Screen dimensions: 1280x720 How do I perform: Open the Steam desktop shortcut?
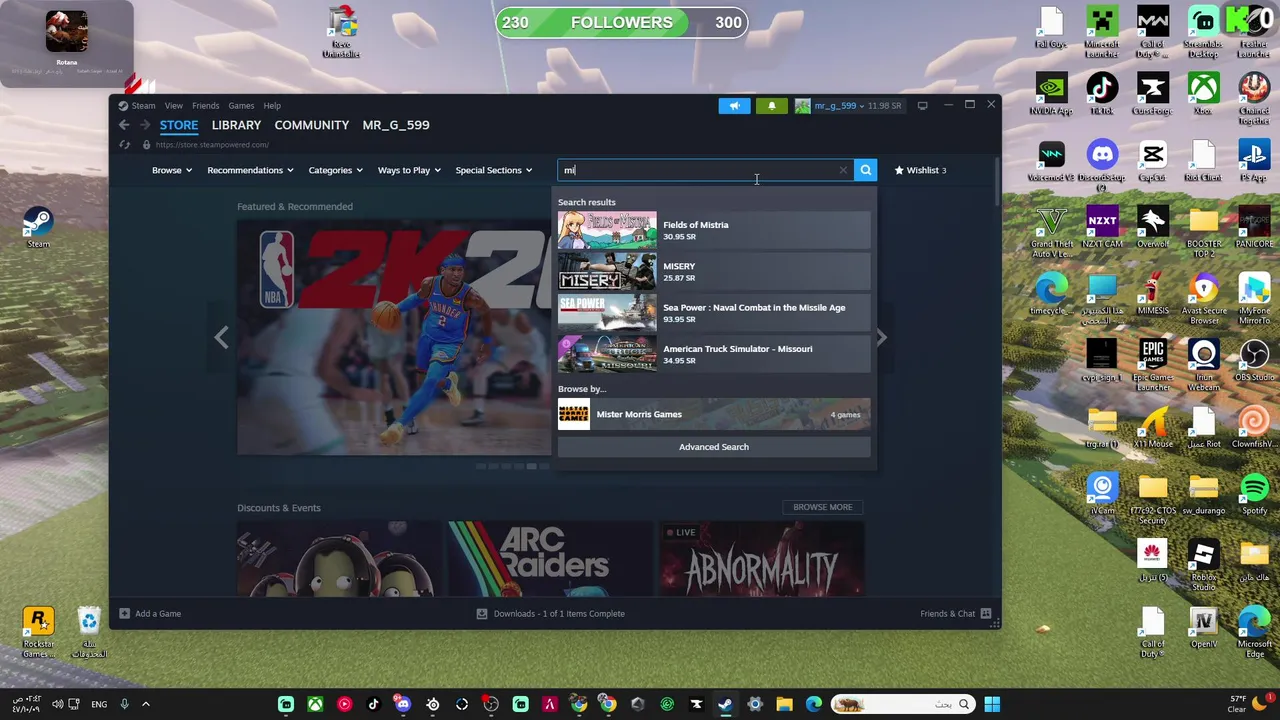[x=38, y=227]
